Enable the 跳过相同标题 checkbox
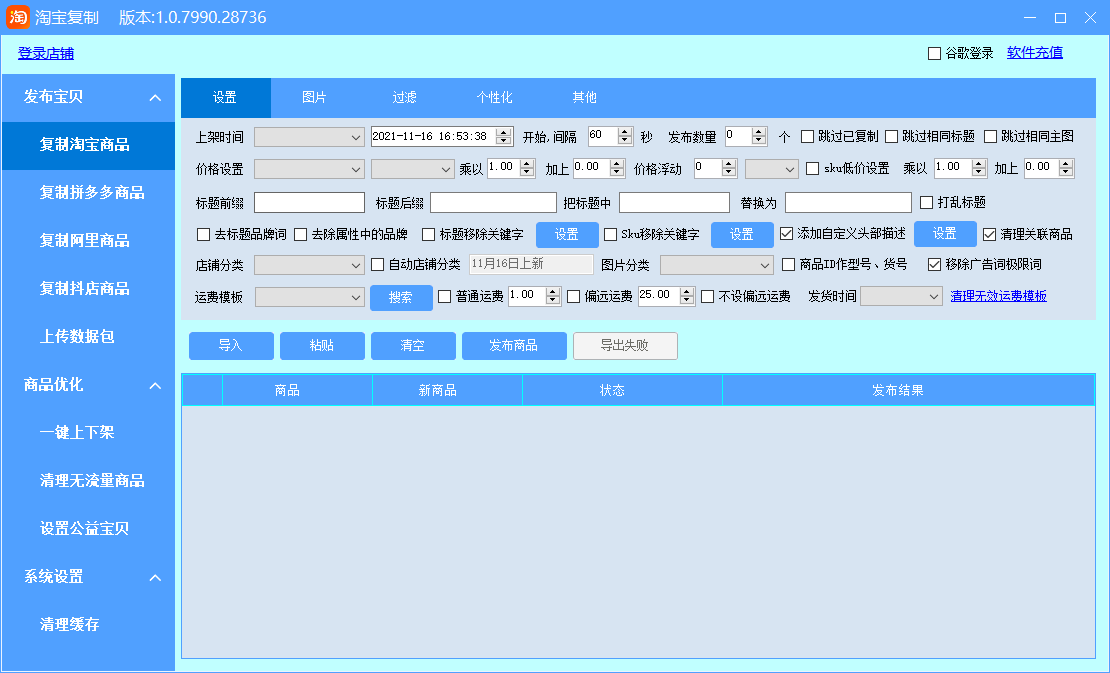1110x673 pixels. pyautogui.click(x=892, y=137)
